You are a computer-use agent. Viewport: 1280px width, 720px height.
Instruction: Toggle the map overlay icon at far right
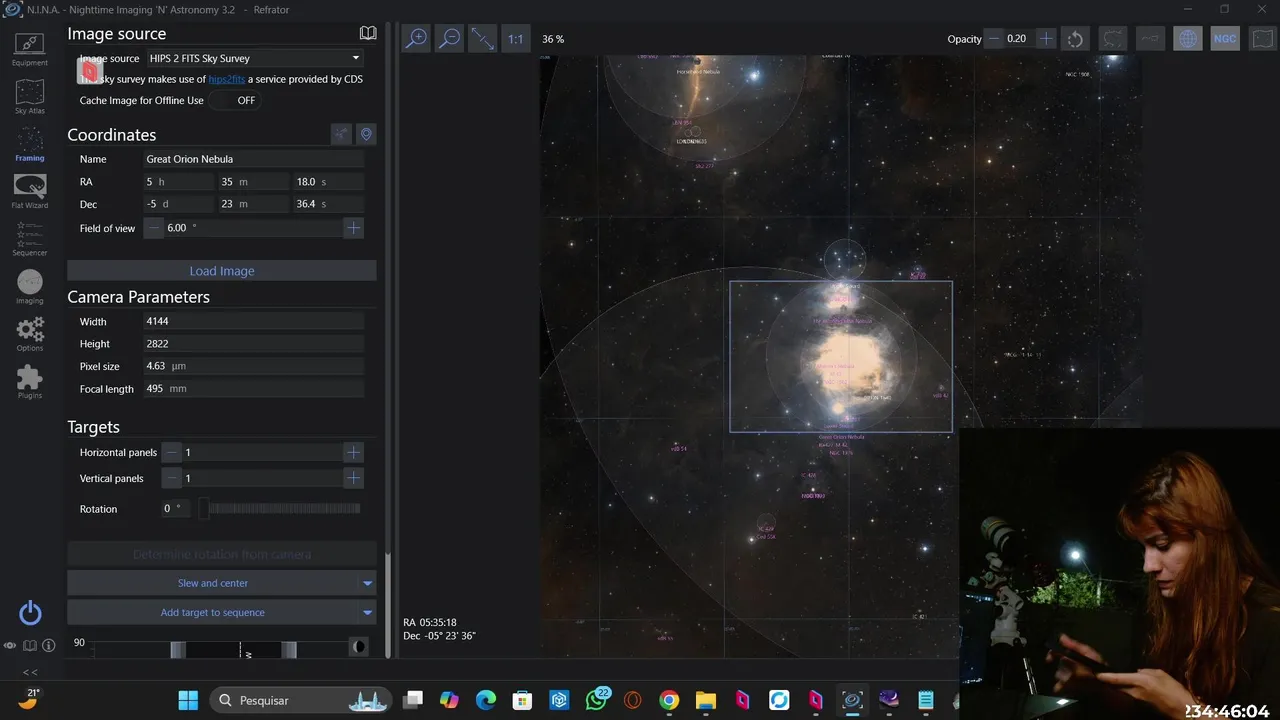1262,39
